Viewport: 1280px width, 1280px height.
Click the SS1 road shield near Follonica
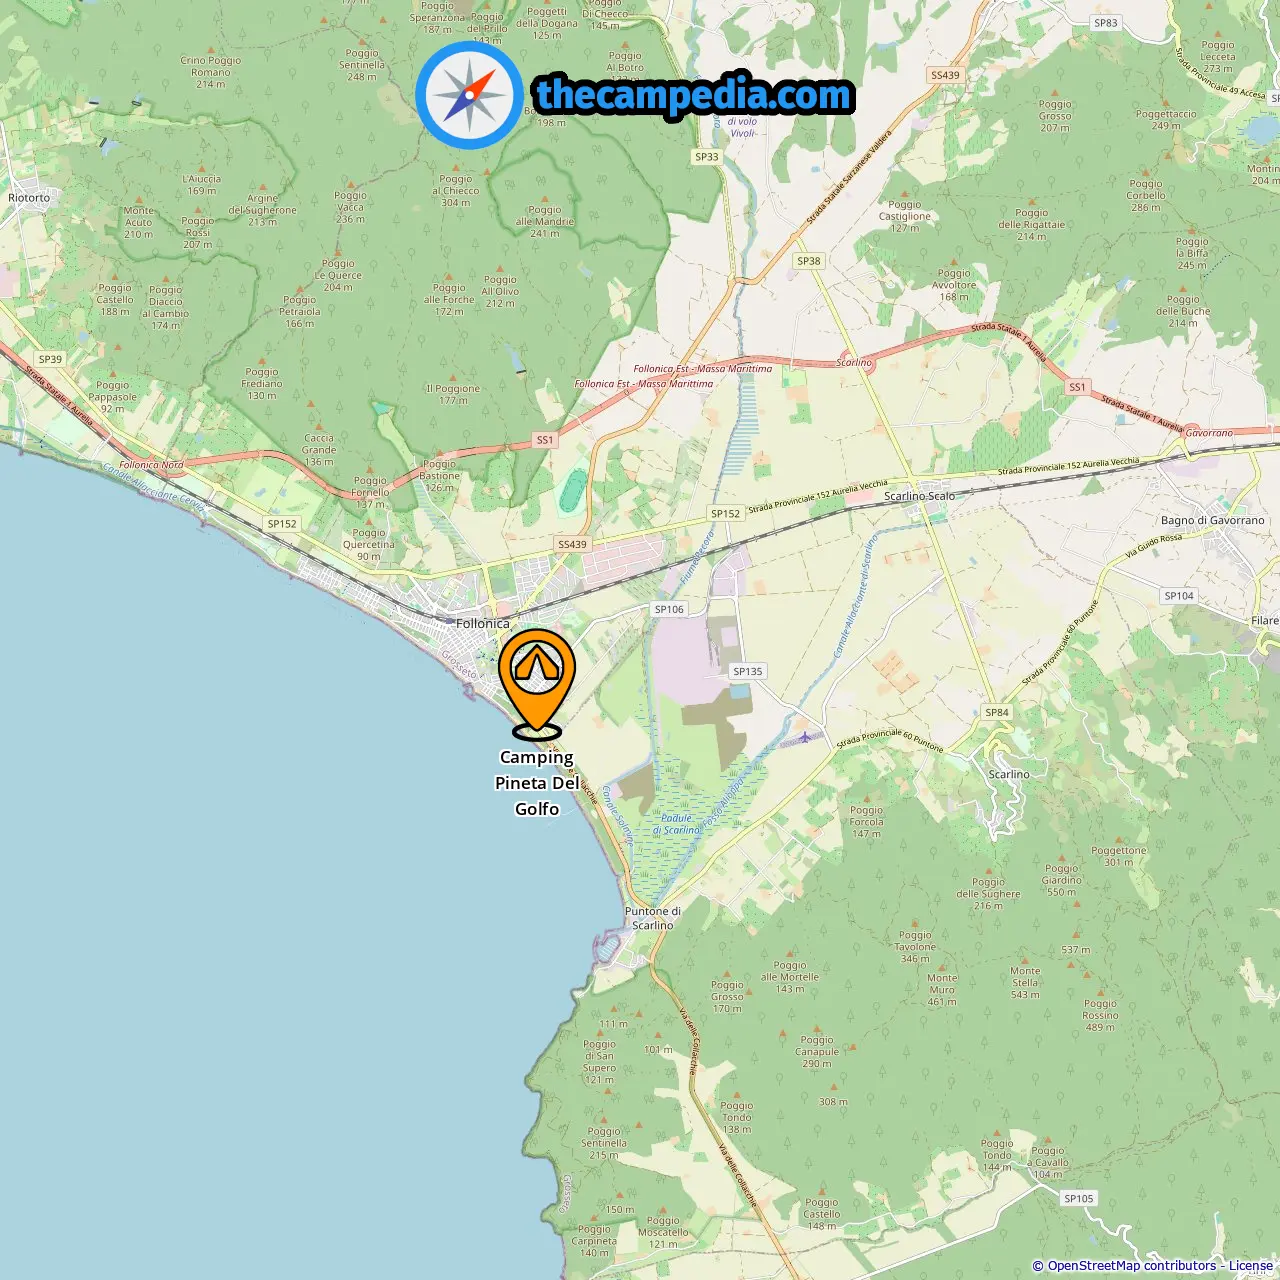544,440
